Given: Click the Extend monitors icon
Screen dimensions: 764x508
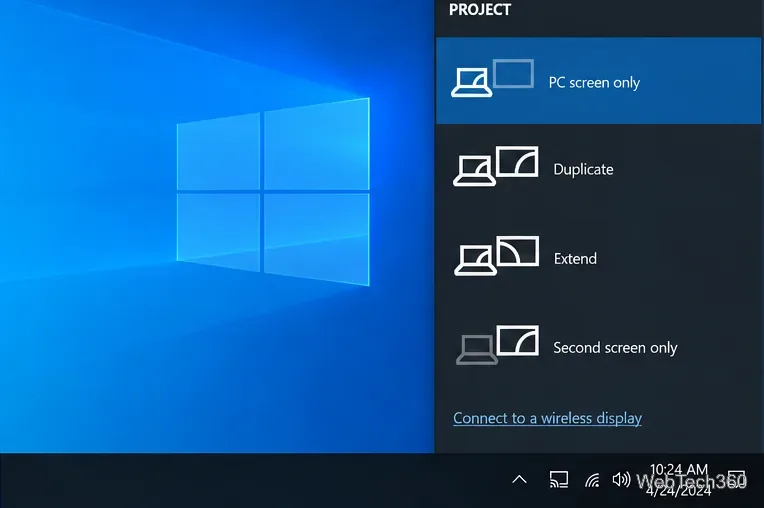Looking at the screenshot, I should pyautogui.click(x=497, y=256).
